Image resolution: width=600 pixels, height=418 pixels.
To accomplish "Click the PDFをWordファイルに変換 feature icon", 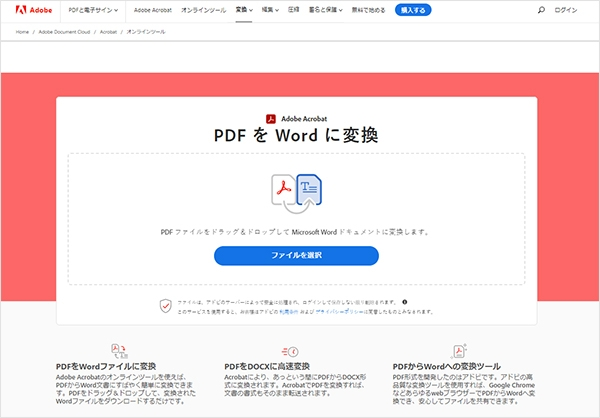I will 119,351.
